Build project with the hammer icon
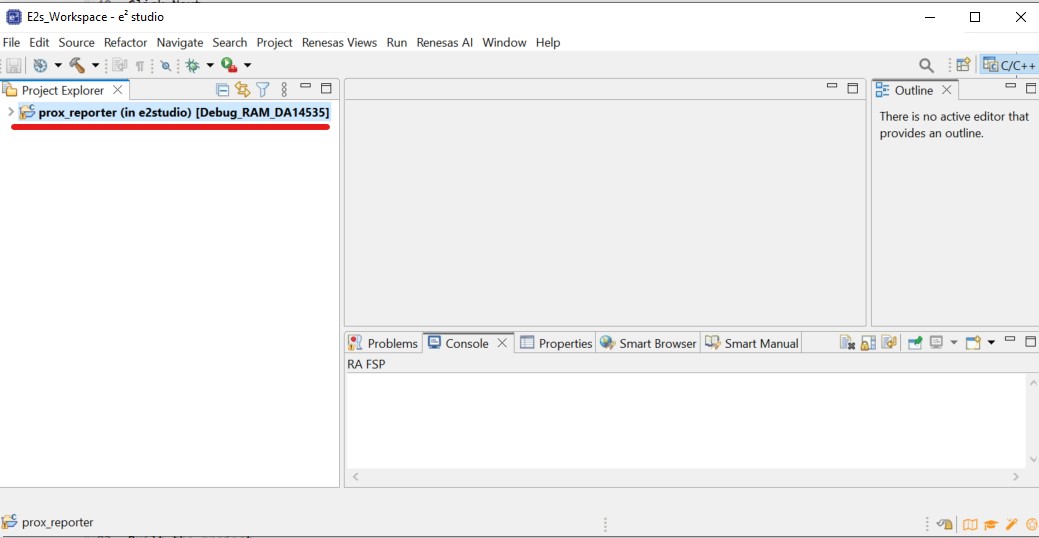This screenshot has width=1039, height=538. [x=78, y=65]
